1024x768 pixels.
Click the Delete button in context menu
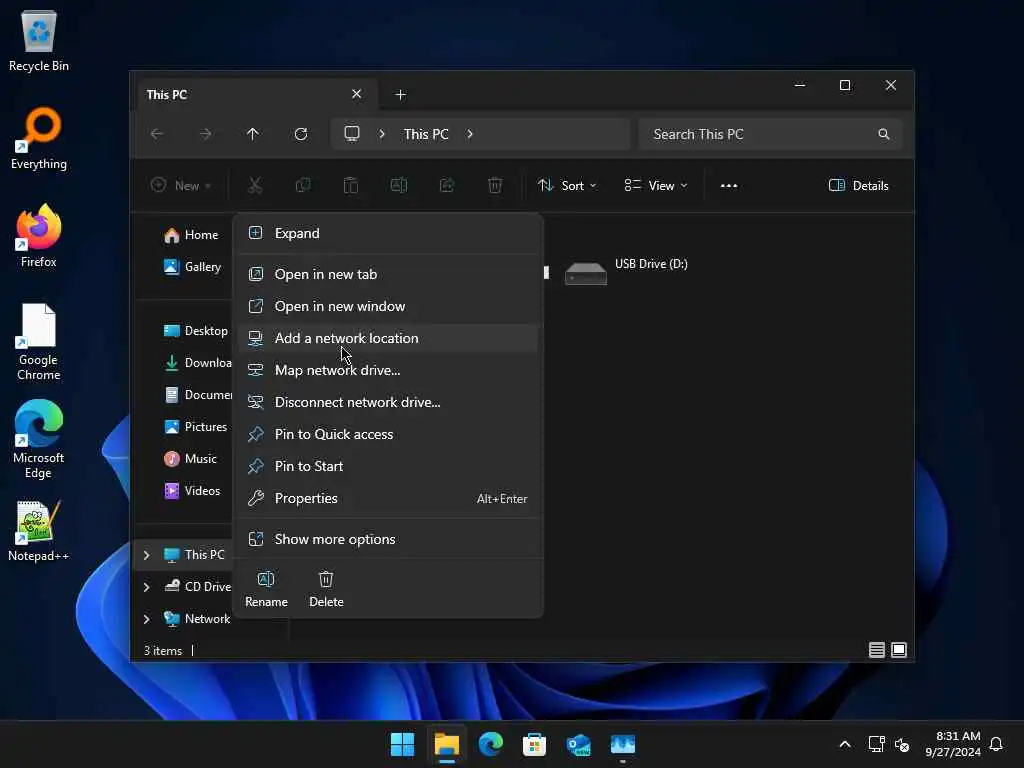pos(326,588)
